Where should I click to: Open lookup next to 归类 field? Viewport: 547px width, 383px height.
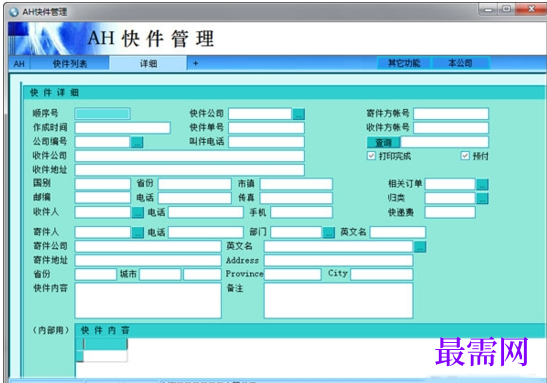482,198
